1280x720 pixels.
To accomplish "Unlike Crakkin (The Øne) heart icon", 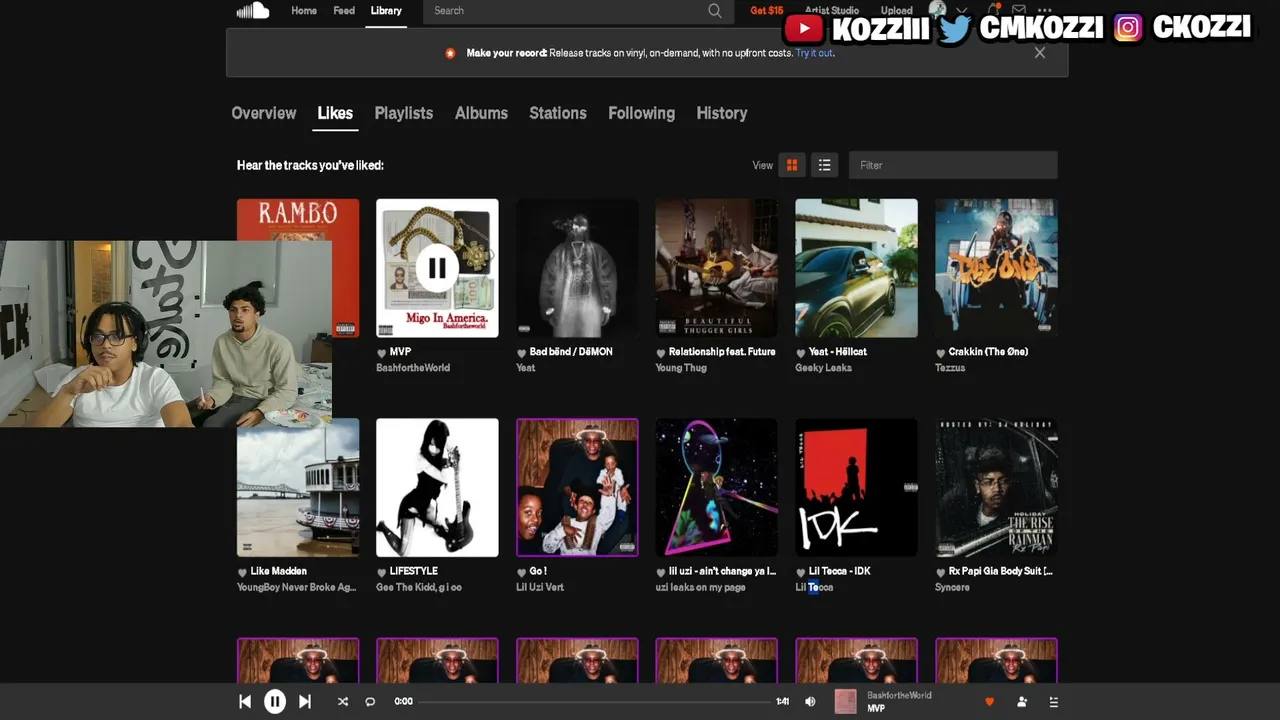I will (x=940, y=353).
